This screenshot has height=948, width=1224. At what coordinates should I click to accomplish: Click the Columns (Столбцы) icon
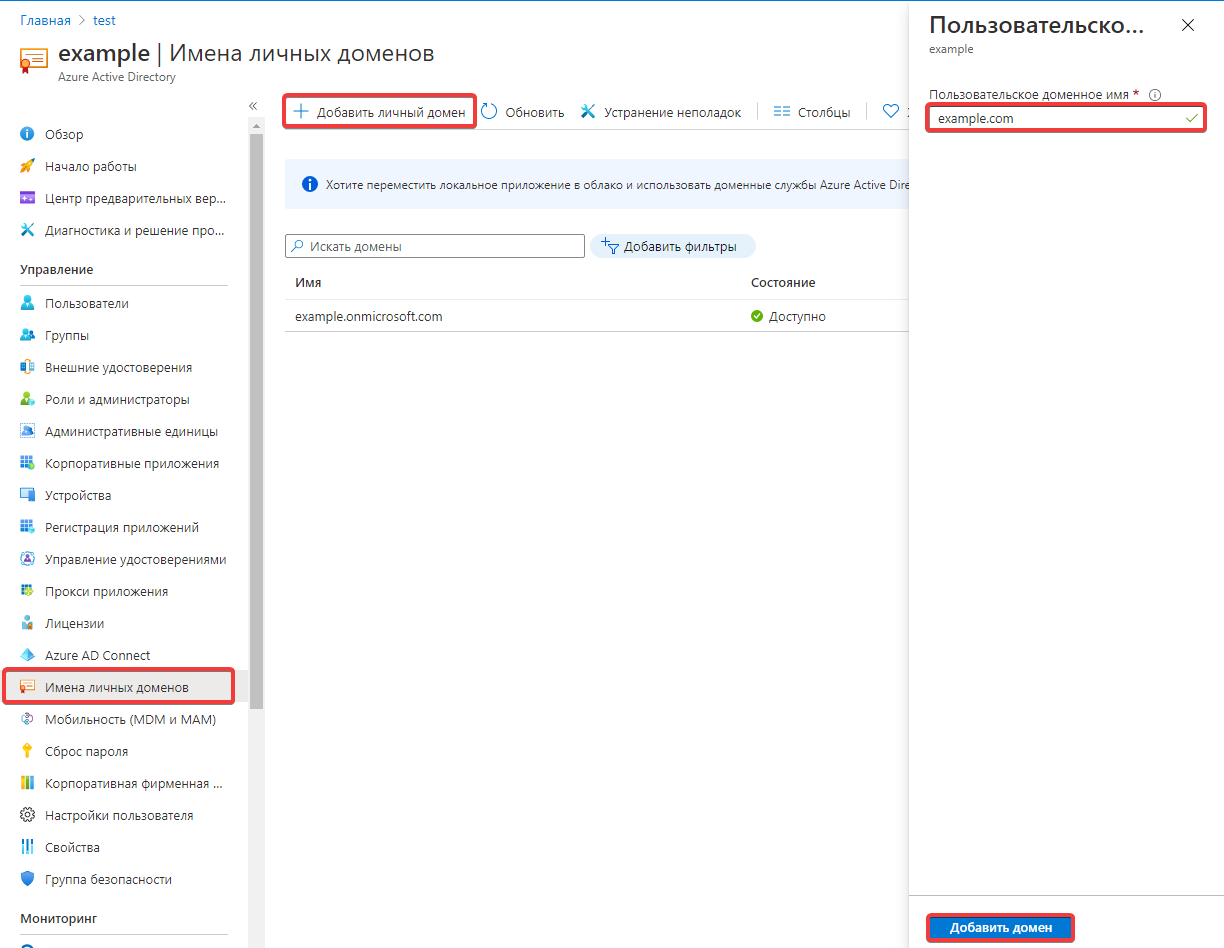(x=782, y=112)
